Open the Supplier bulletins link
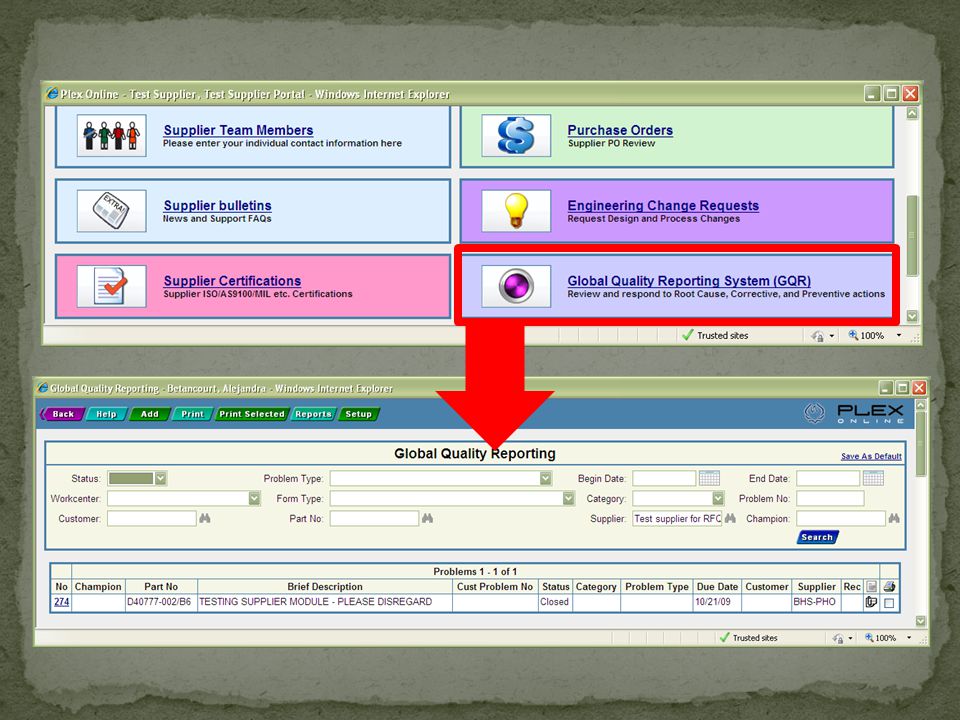The image size is (960, 720). (x=217, y=205)
